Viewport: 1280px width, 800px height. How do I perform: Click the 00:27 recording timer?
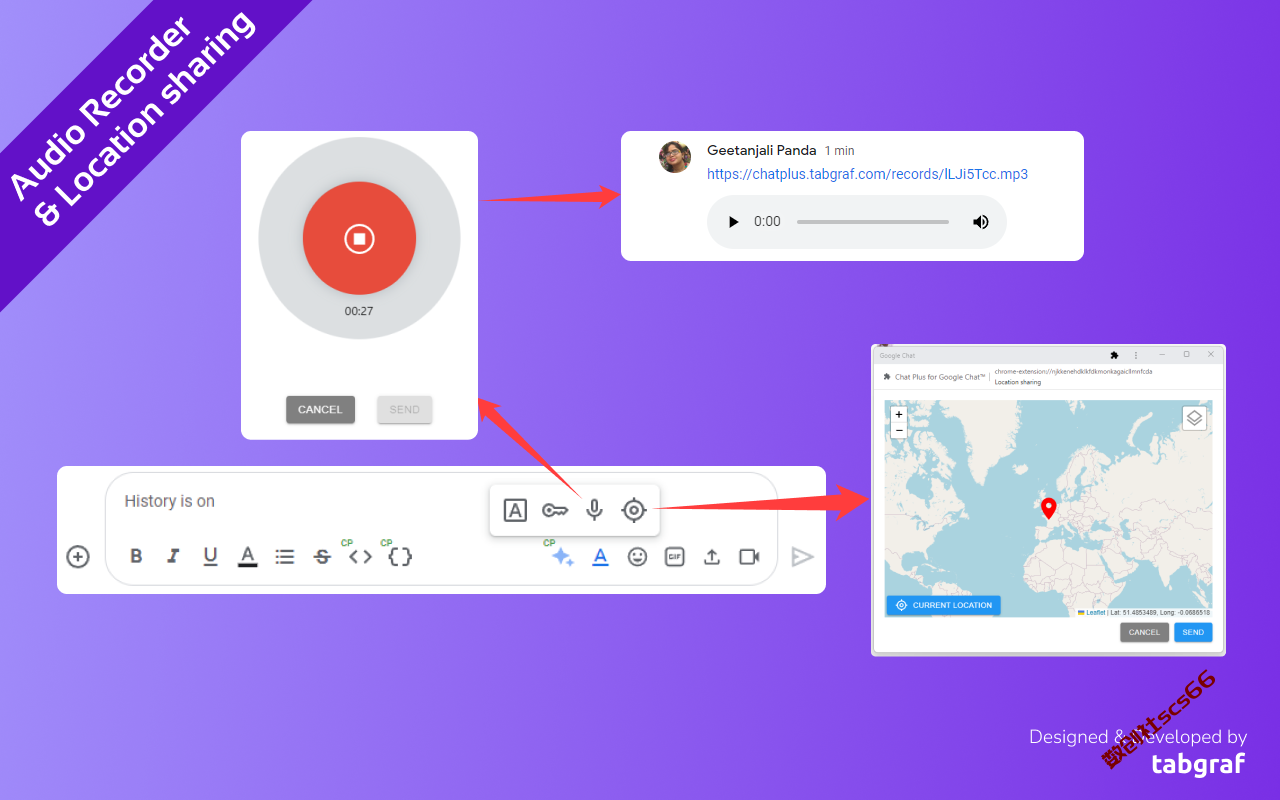tap(359, 311)
